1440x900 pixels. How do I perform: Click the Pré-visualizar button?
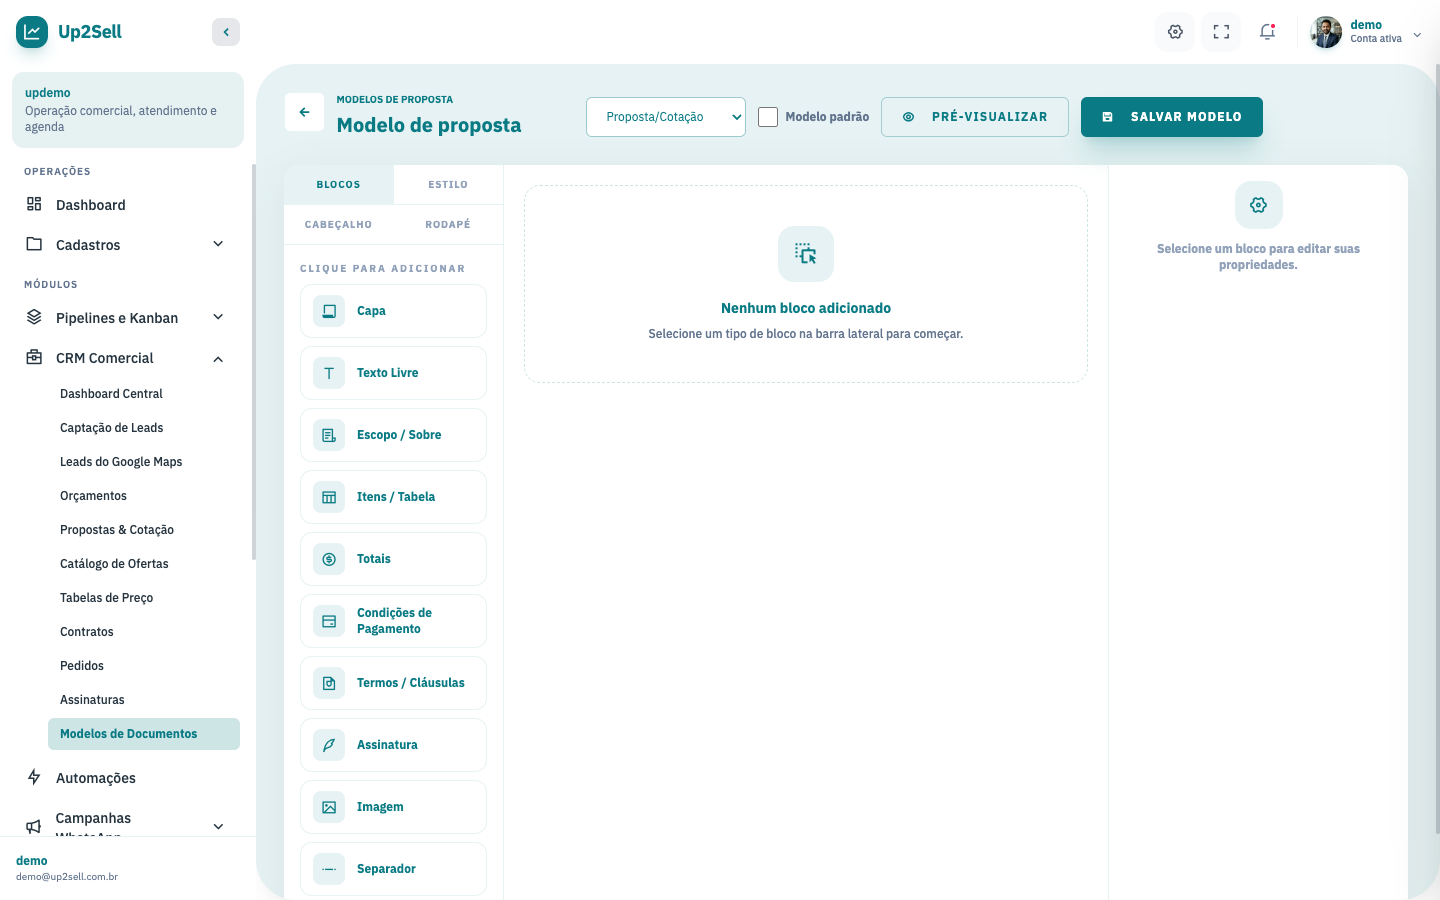click(x=975, y=117)
